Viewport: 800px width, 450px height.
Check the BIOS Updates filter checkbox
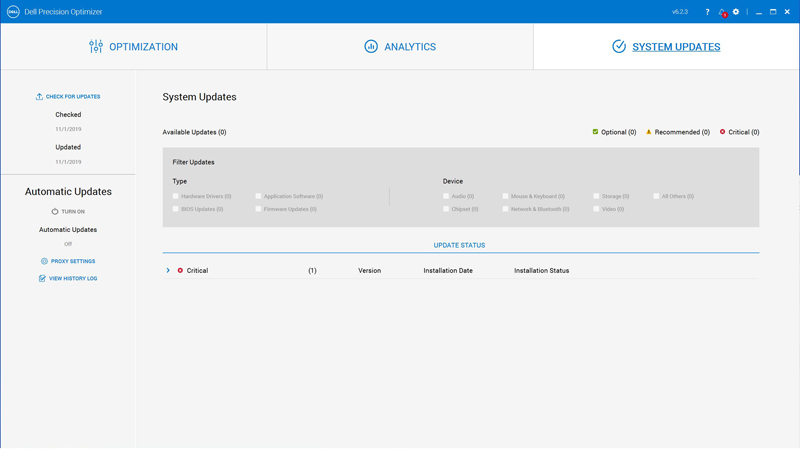[176, 209]
